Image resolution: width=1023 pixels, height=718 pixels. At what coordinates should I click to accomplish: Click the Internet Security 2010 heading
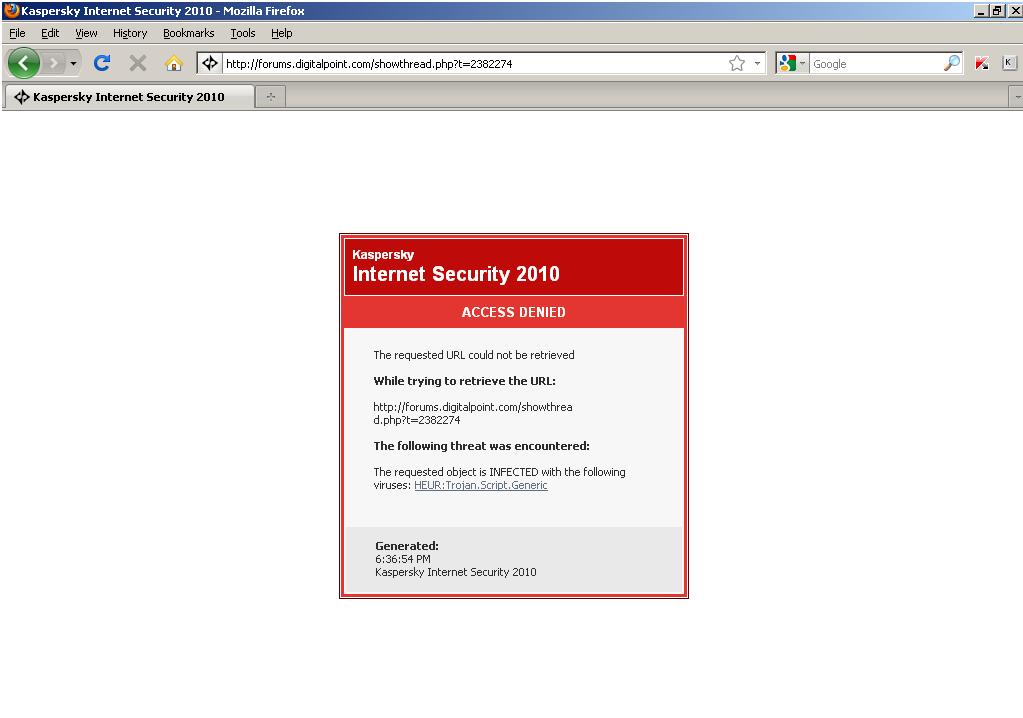tap(456, 274)
